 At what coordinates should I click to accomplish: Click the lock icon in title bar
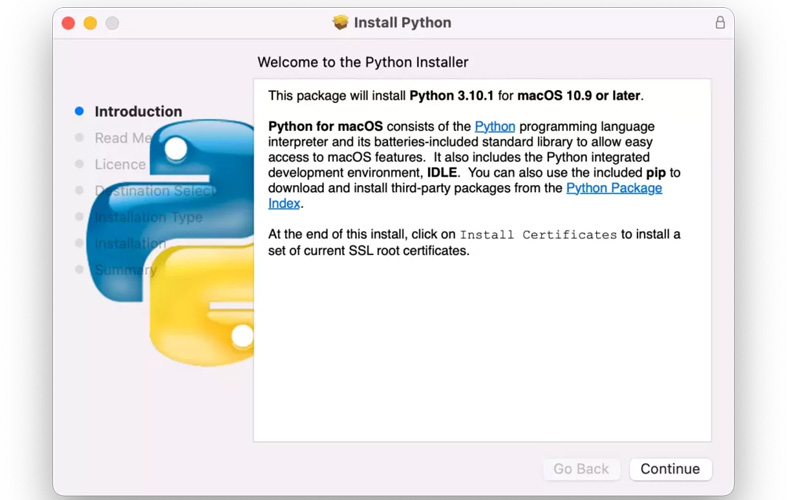(720, 22)
